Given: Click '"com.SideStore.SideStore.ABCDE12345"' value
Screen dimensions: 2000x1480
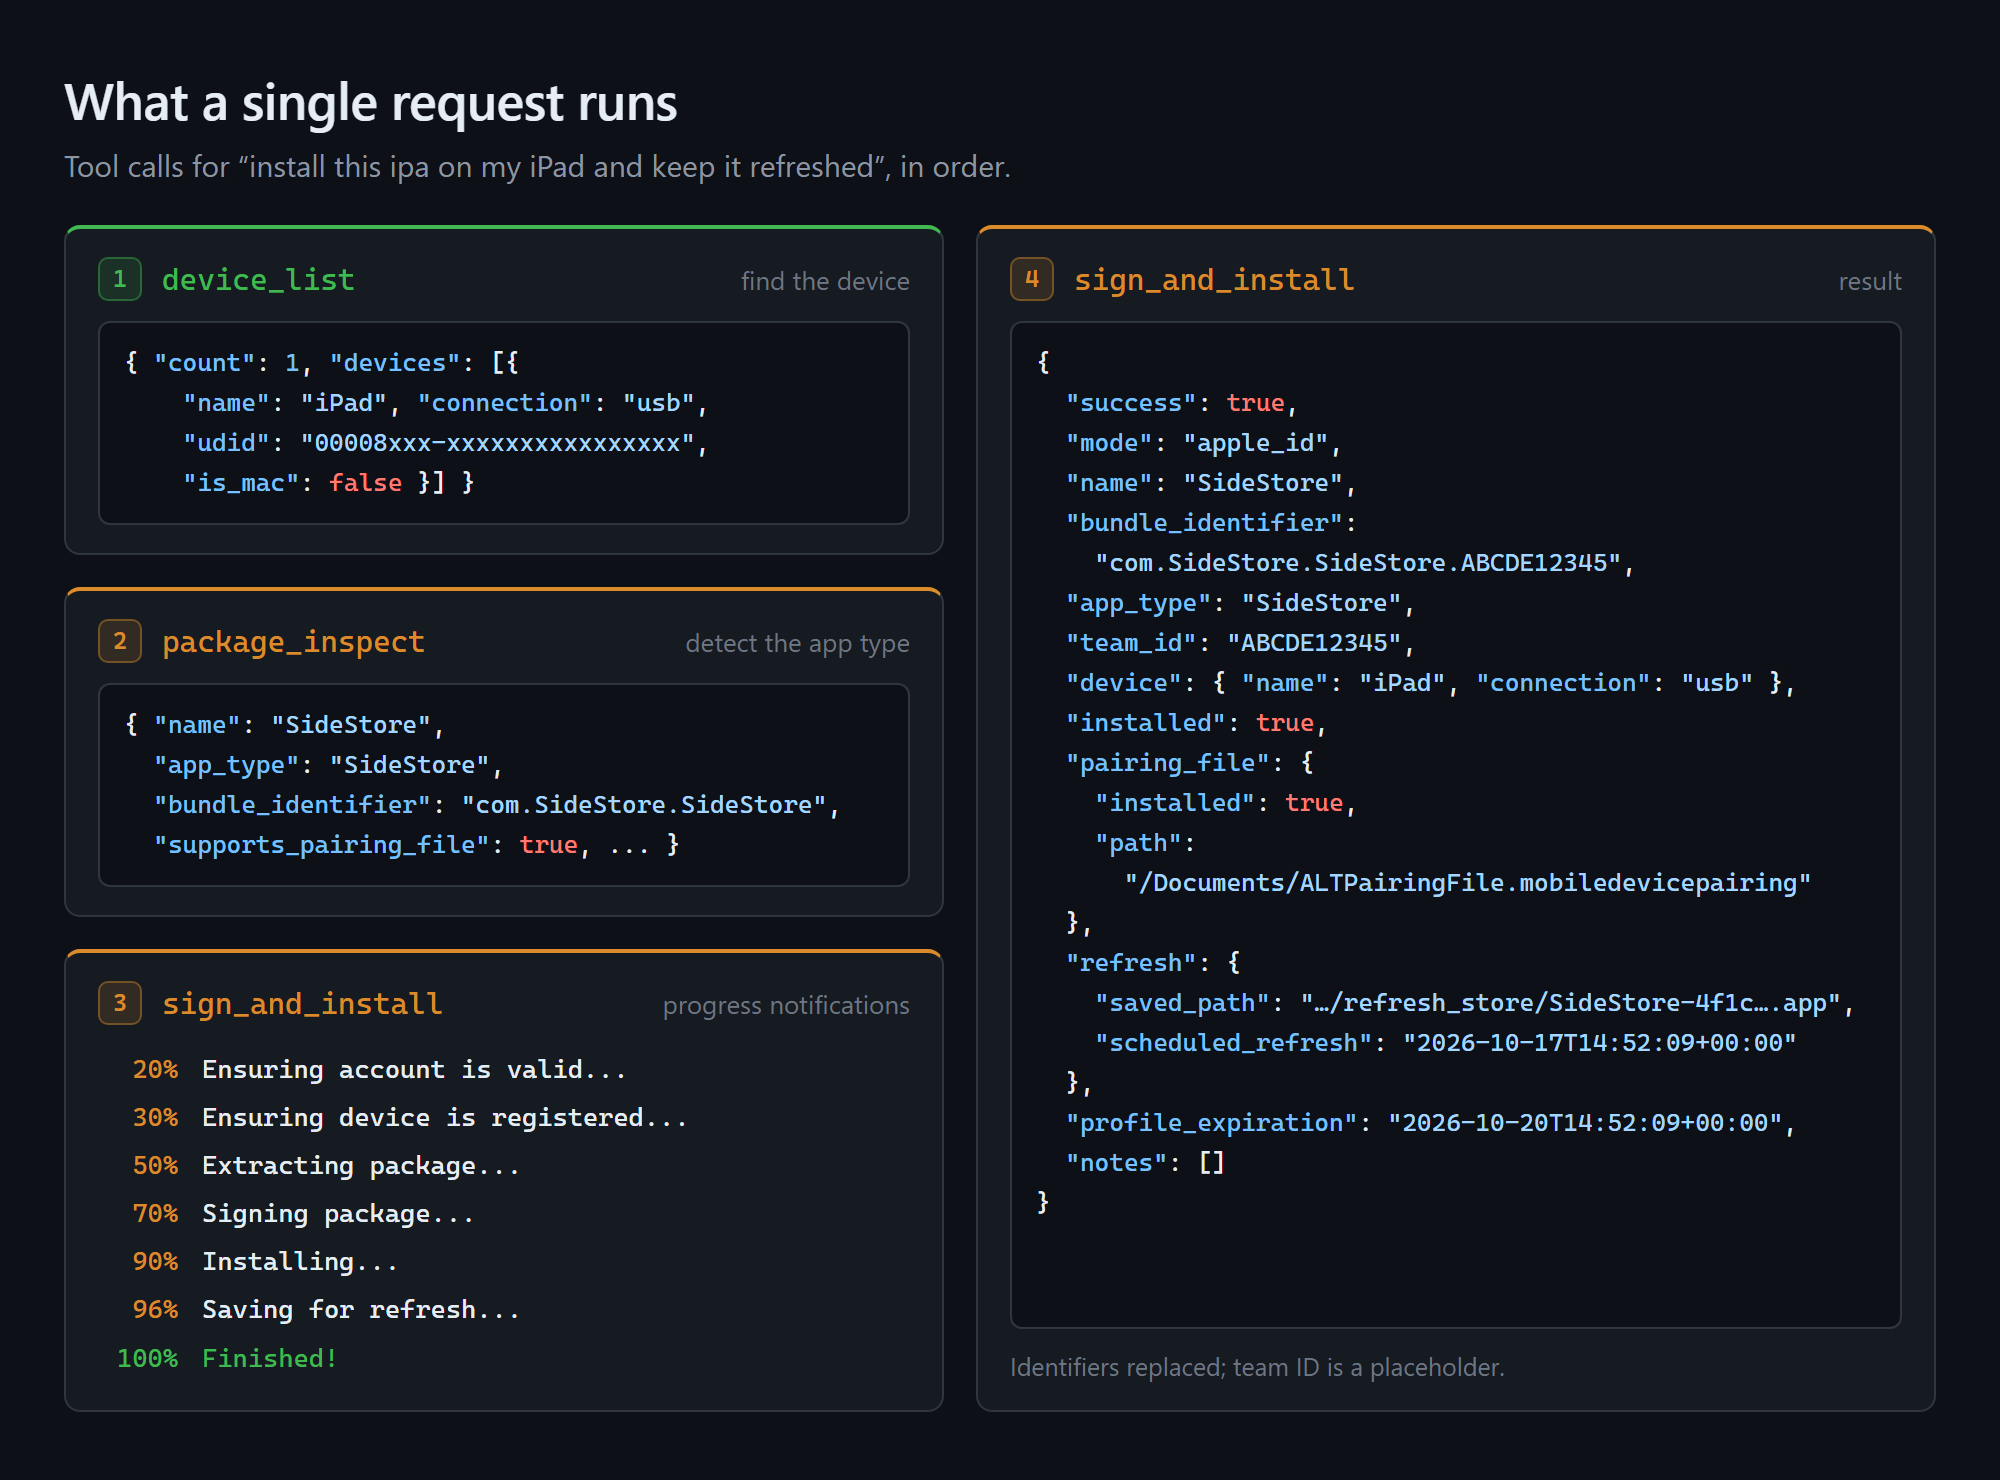Looking at the screenshot, I should (x=1358, y=563).
